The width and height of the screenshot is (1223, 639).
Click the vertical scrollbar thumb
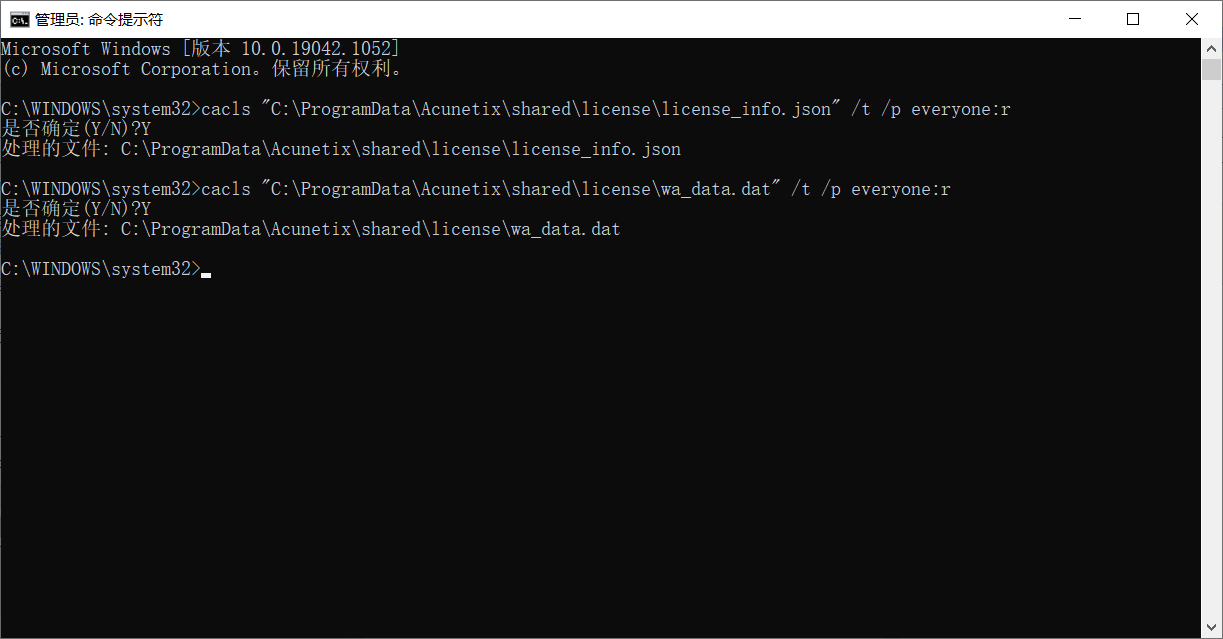click(1212, 69)
